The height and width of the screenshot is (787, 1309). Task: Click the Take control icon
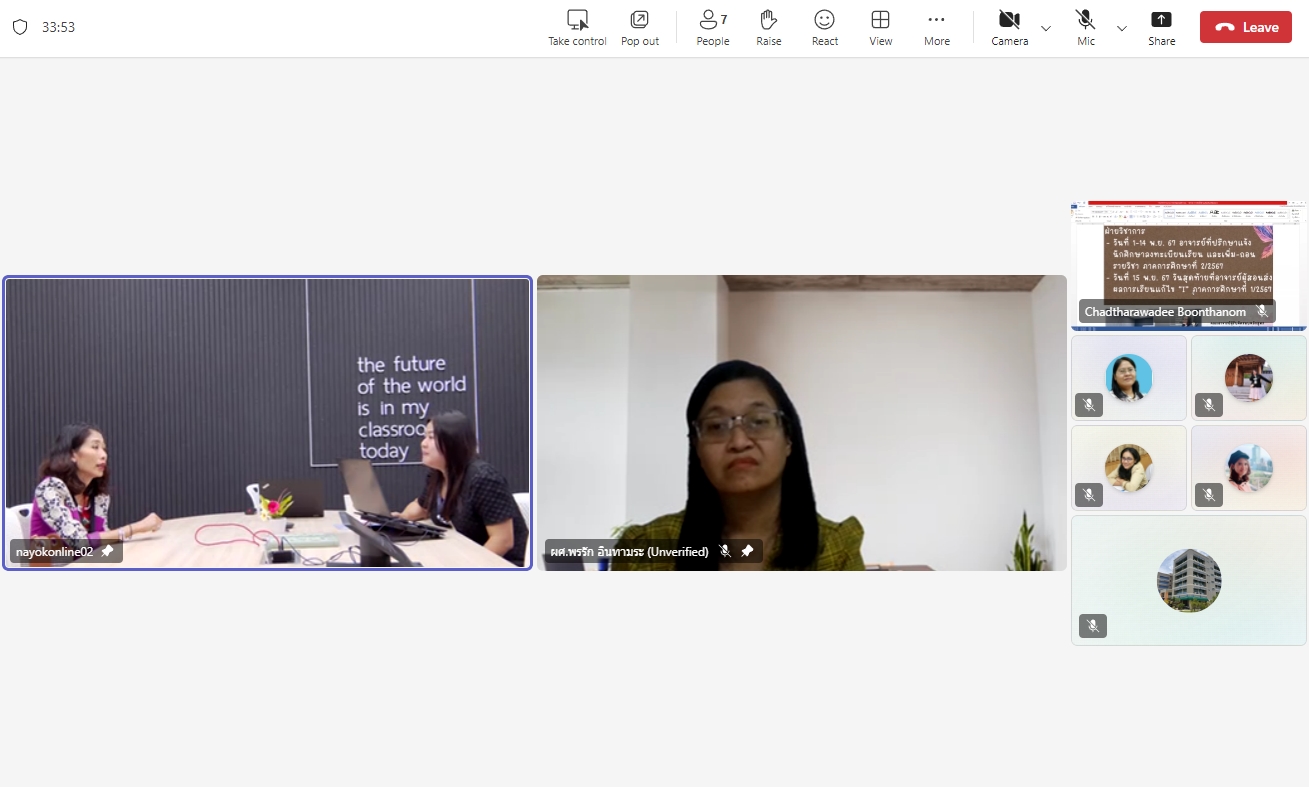tap(577, 21)
